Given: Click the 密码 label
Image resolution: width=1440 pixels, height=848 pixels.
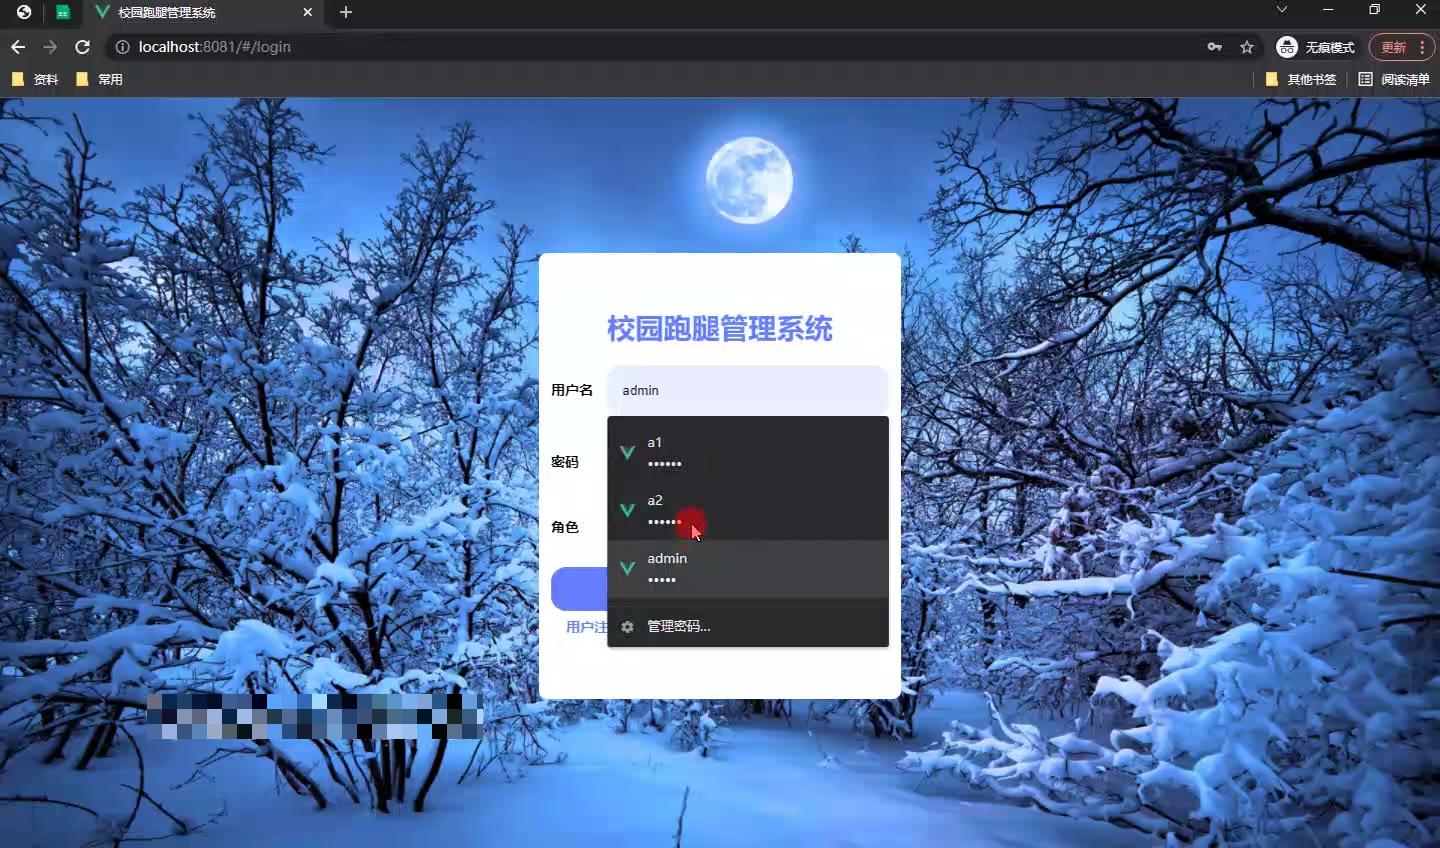Looking at the screenshot, I should point(565,462).
